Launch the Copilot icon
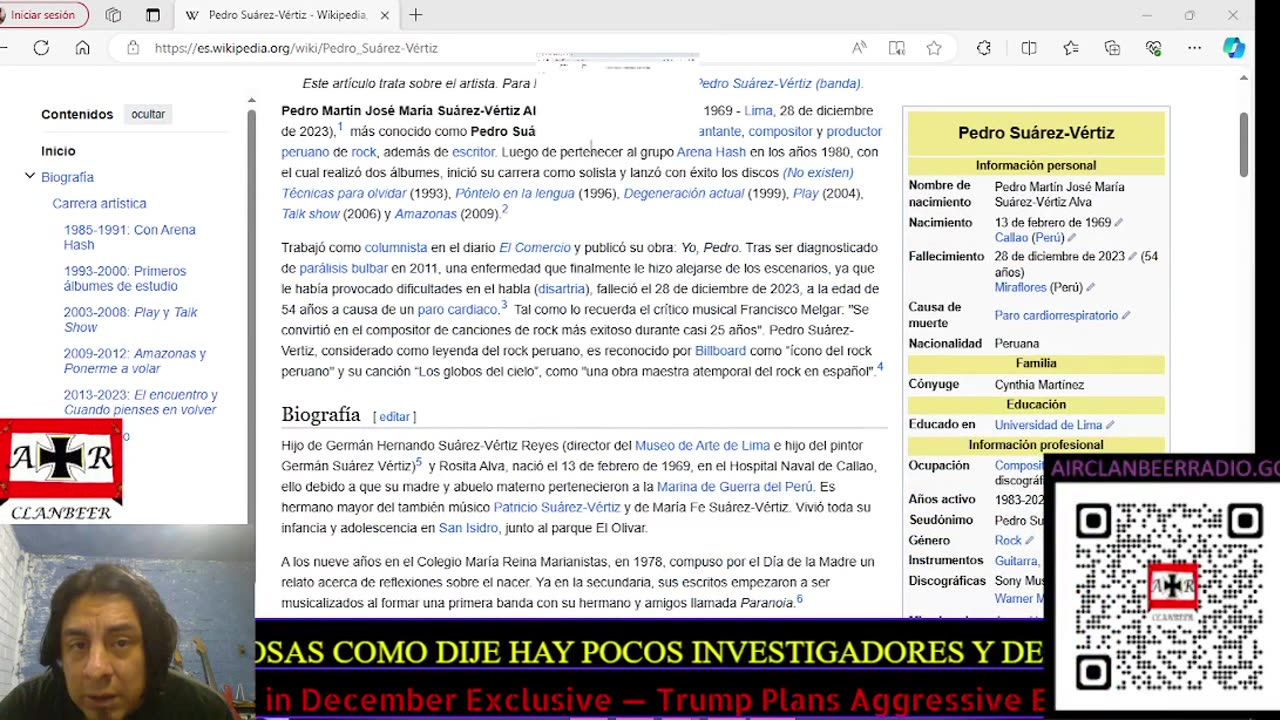Screen dimensions: 1280x720 pyautogui.click(x=1234, y=48)
